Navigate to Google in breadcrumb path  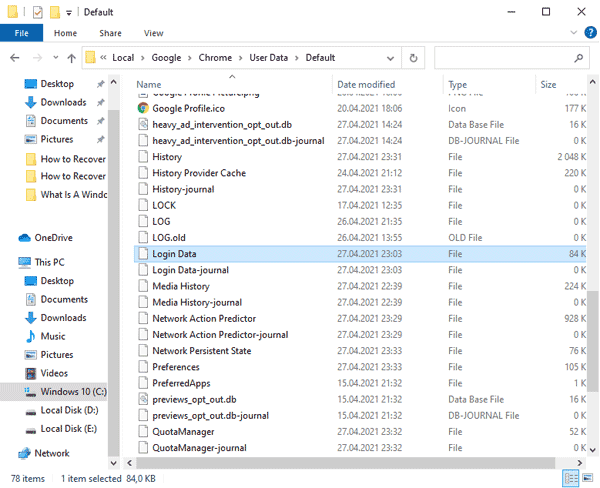tap(166, 58)
